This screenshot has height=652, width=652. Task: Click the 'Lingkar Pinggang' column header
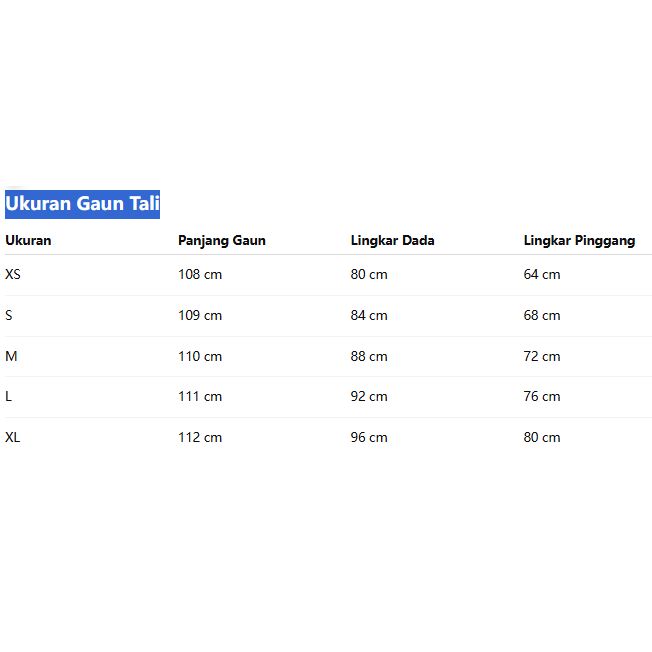pyautogui.click(x=579, y=240)
